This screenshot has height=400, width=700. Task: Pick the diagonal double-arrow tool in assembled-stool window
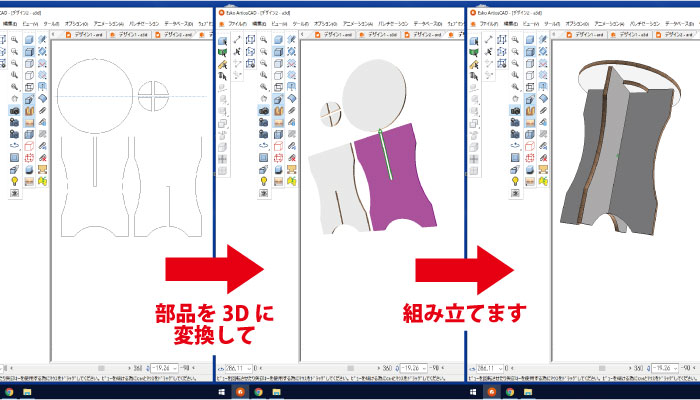(x=488, y=40)
